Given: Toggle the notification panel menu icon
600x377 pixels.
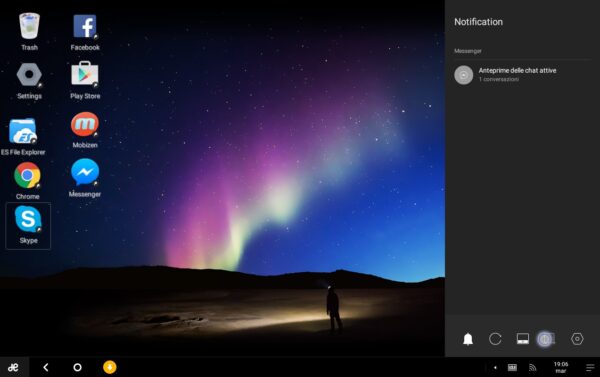Looking at the screenshot, I should tap(590, 368).
